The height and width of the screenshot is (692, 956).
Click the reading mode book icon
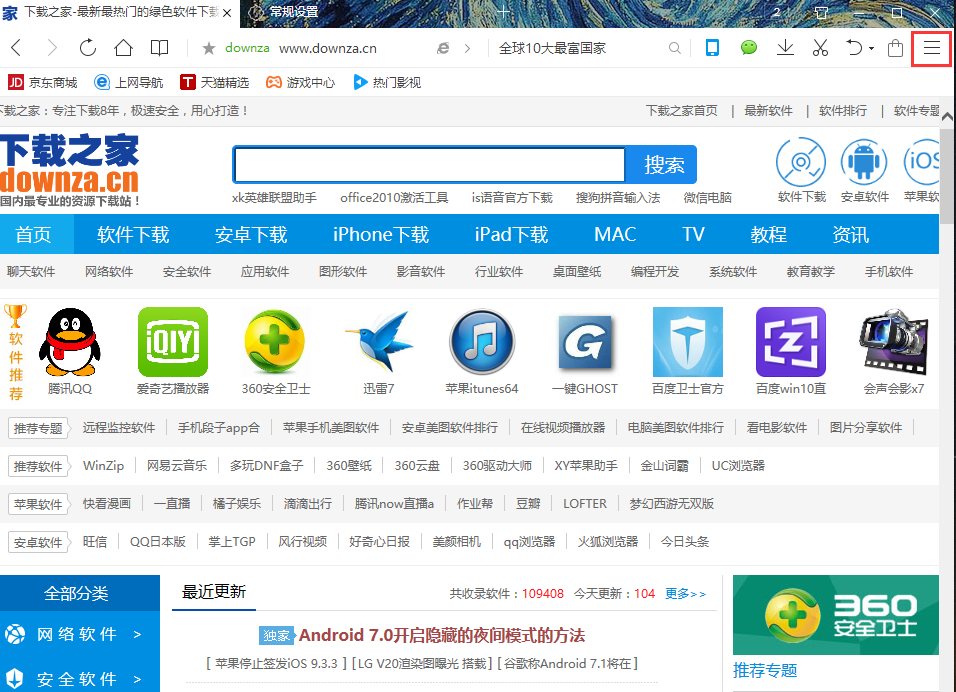158,47
